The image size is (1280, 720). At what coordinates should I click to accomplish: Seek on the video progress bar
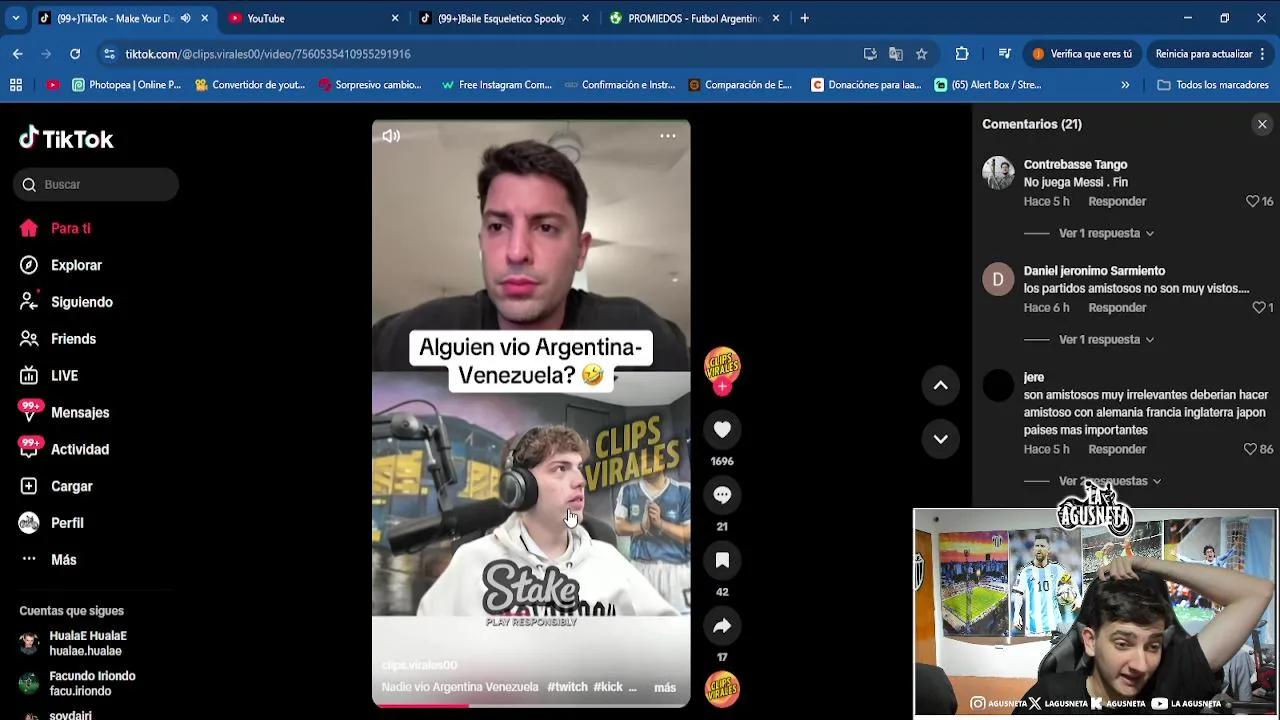click(531, 705)
